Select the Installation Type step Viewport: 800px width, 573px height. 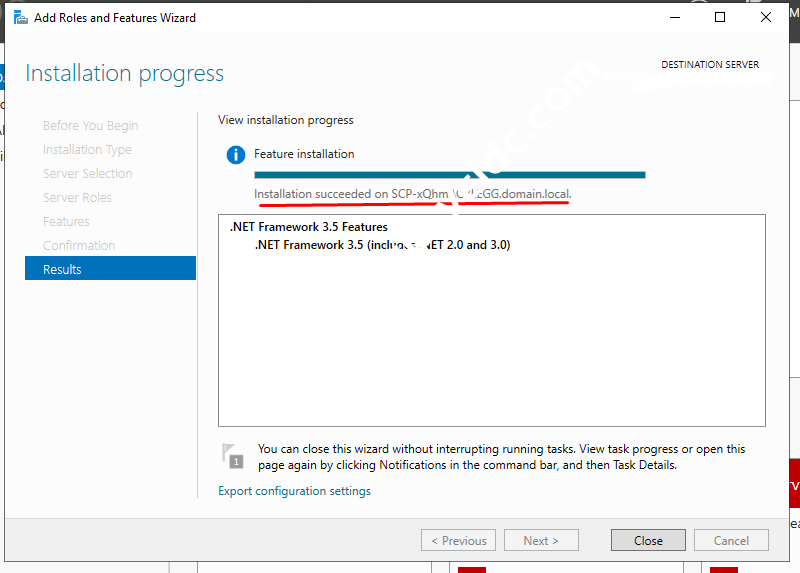click(x=87, y=150)
